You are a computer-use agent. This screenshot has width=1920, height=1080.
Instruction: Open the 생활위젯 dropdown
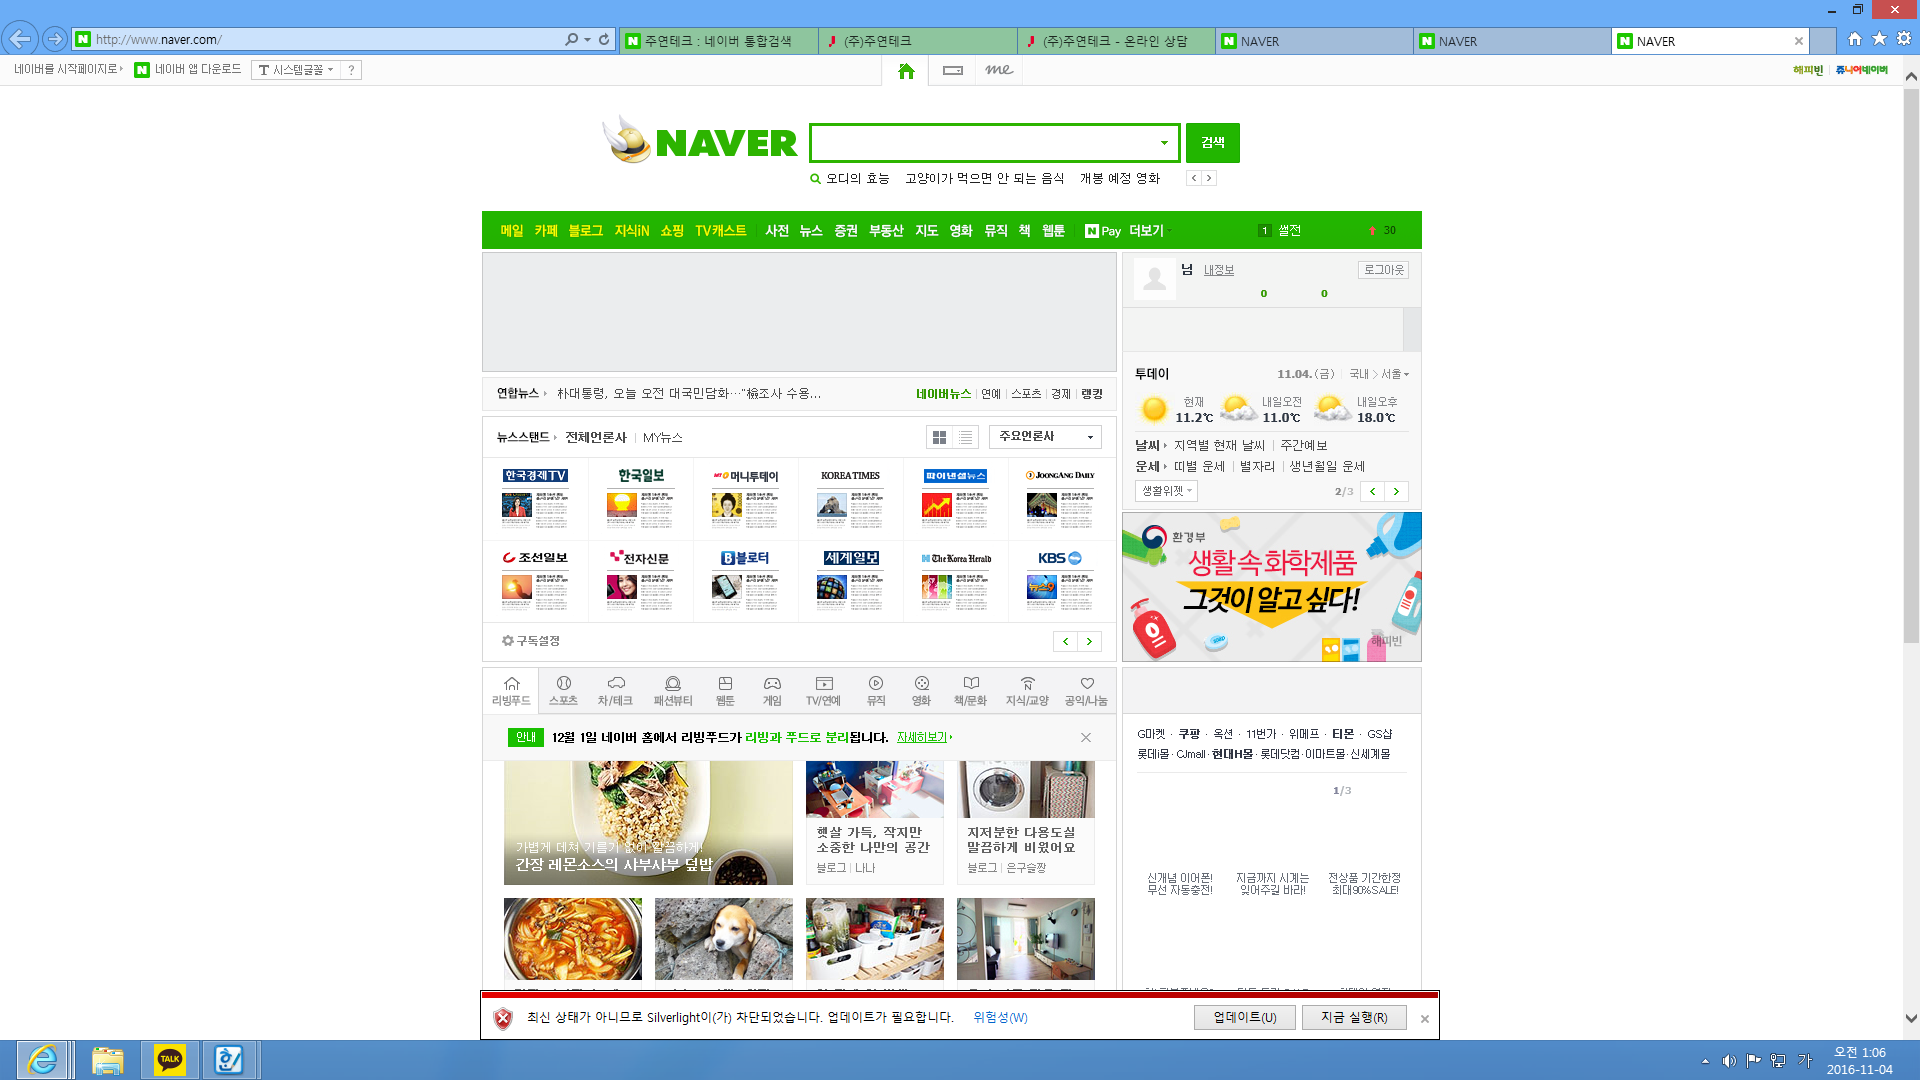(x=1166, y=491)
